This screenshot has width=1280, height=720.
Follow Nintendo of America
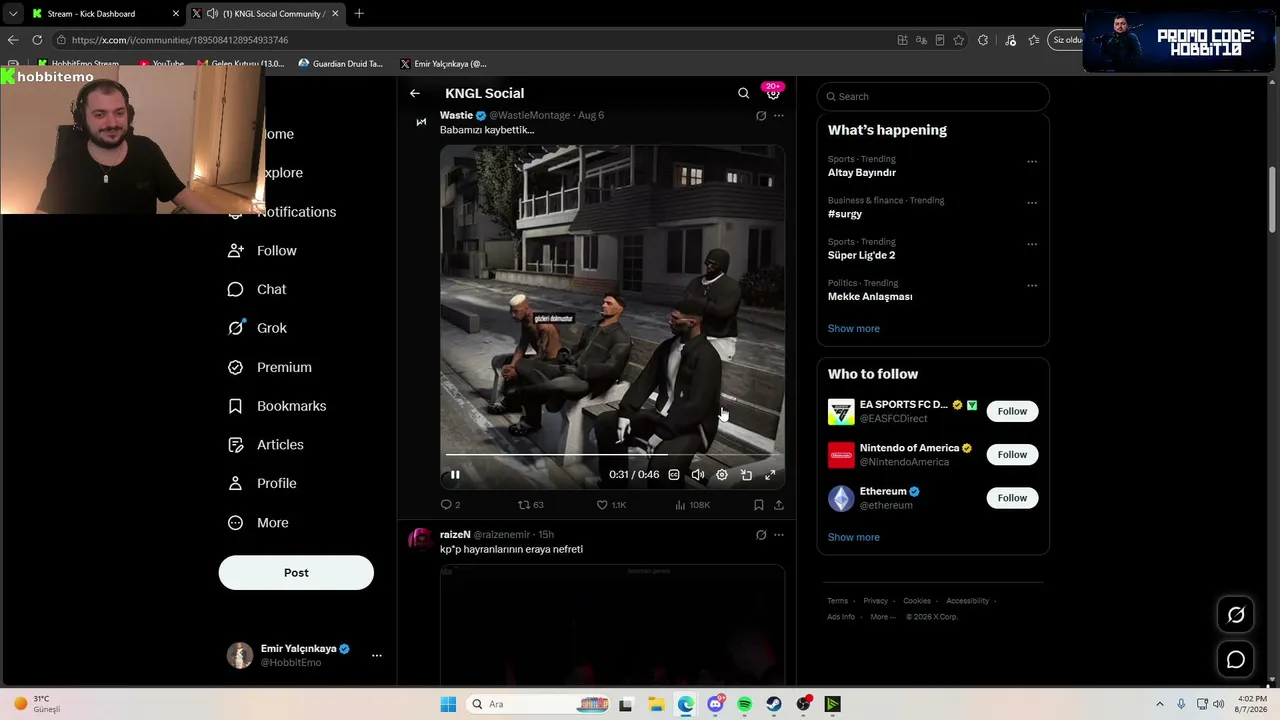pyautogui.click(x=1012, y=455)
